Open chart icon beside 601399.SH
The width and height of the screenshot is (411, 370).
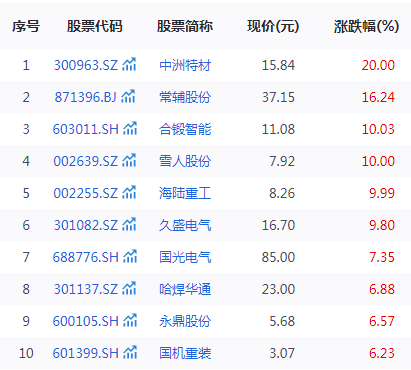(130, 353)
